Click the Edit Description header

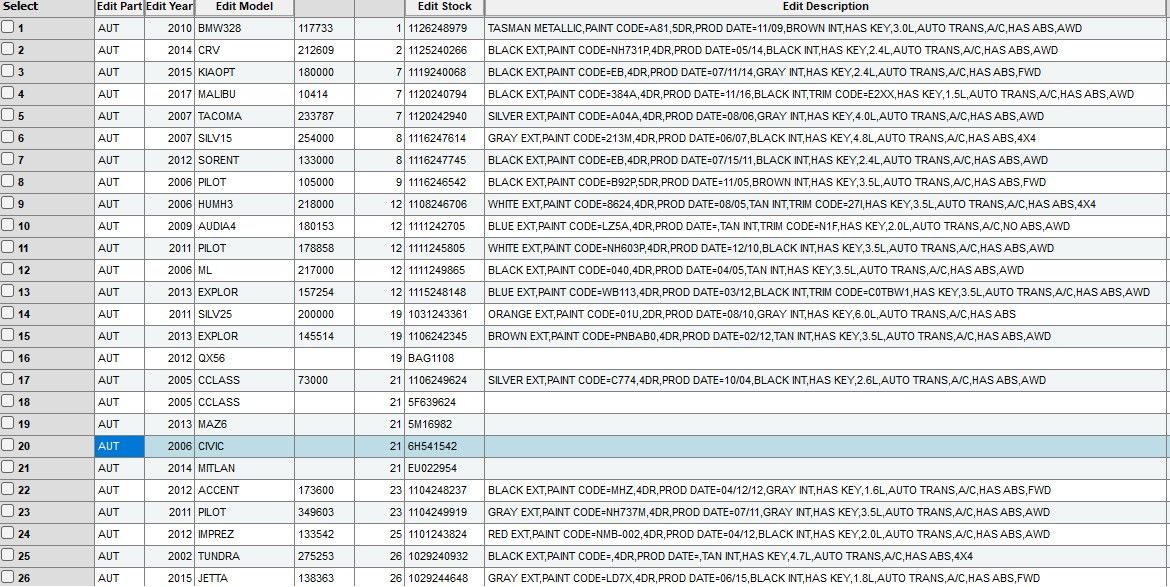(826, 7)
